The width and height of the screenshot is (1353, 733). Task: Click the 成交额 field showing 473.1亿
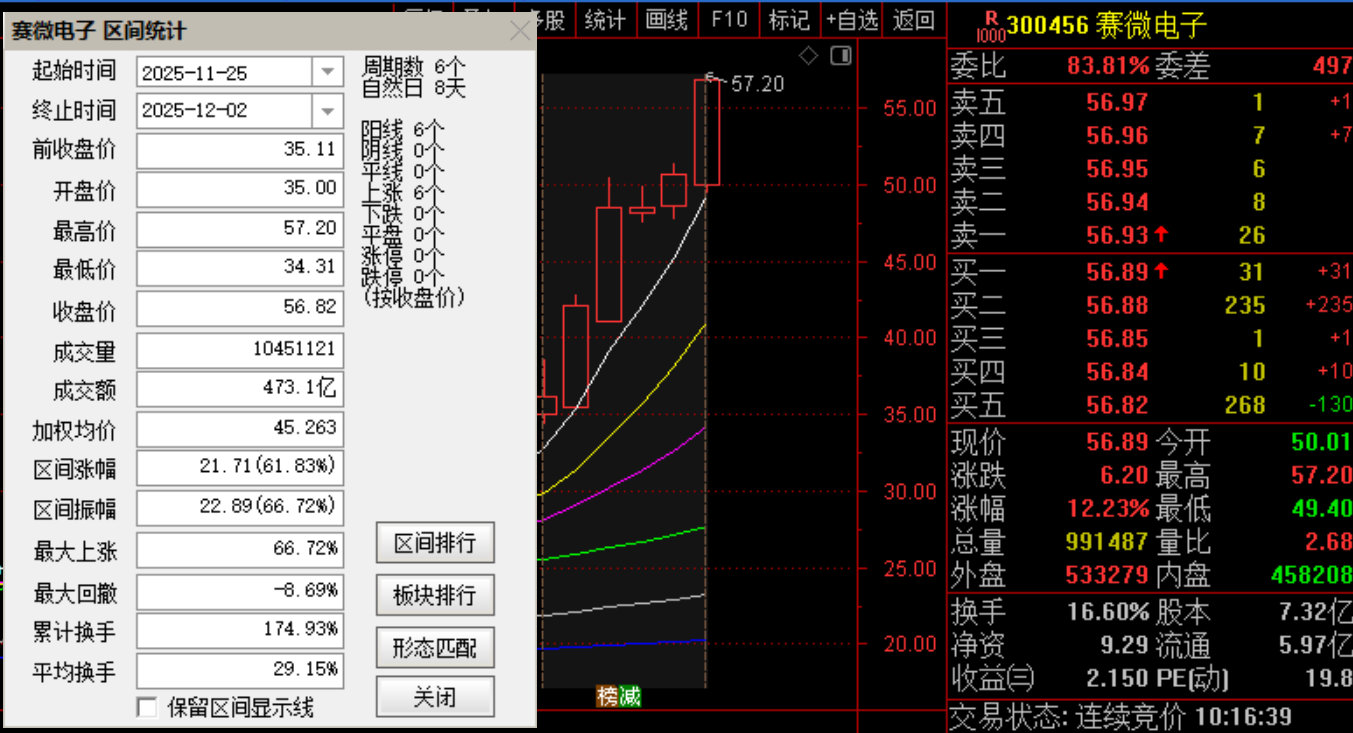pyautogui.click(x=240, y=389)
